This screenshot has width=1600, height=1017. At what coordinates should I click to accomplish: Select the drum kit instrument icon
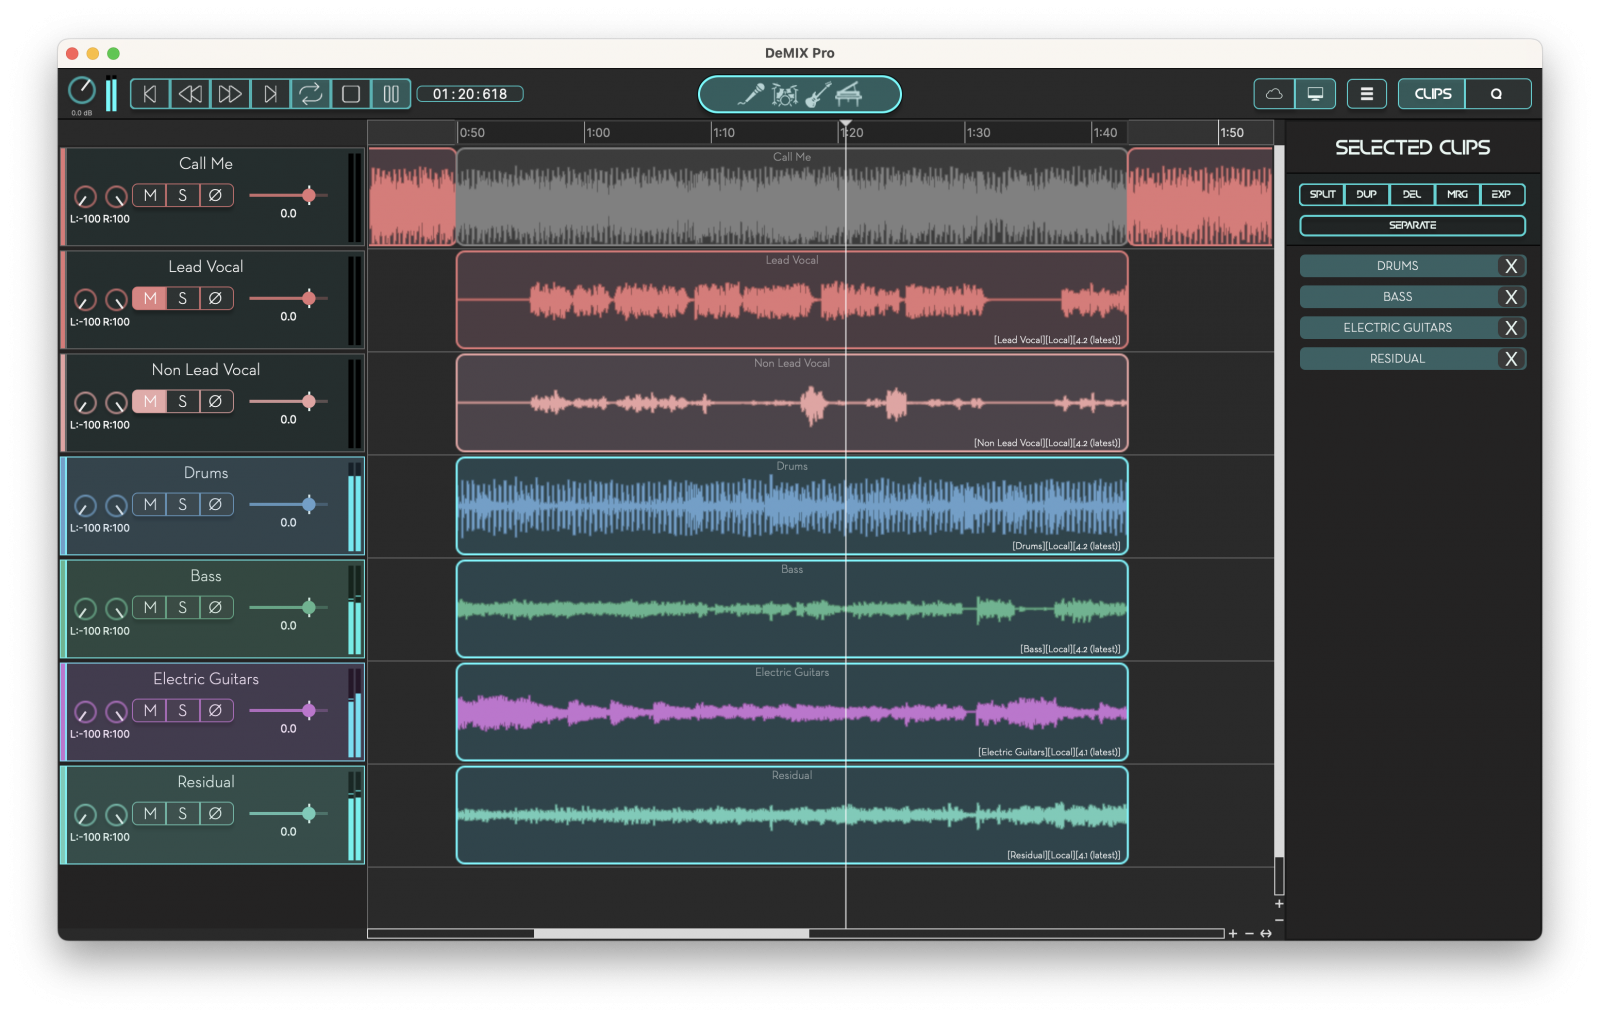785,94
